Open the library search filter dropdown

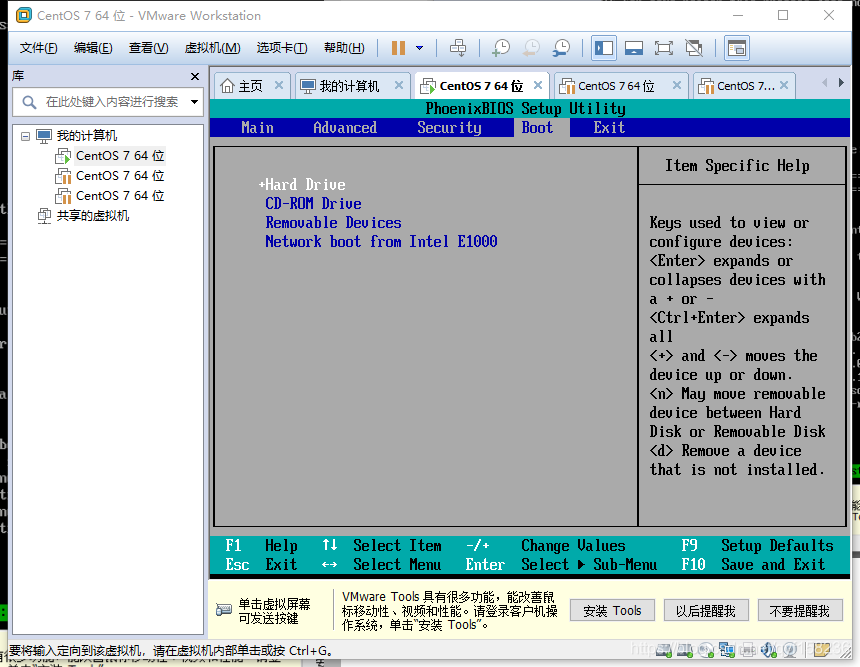point(194,102)
